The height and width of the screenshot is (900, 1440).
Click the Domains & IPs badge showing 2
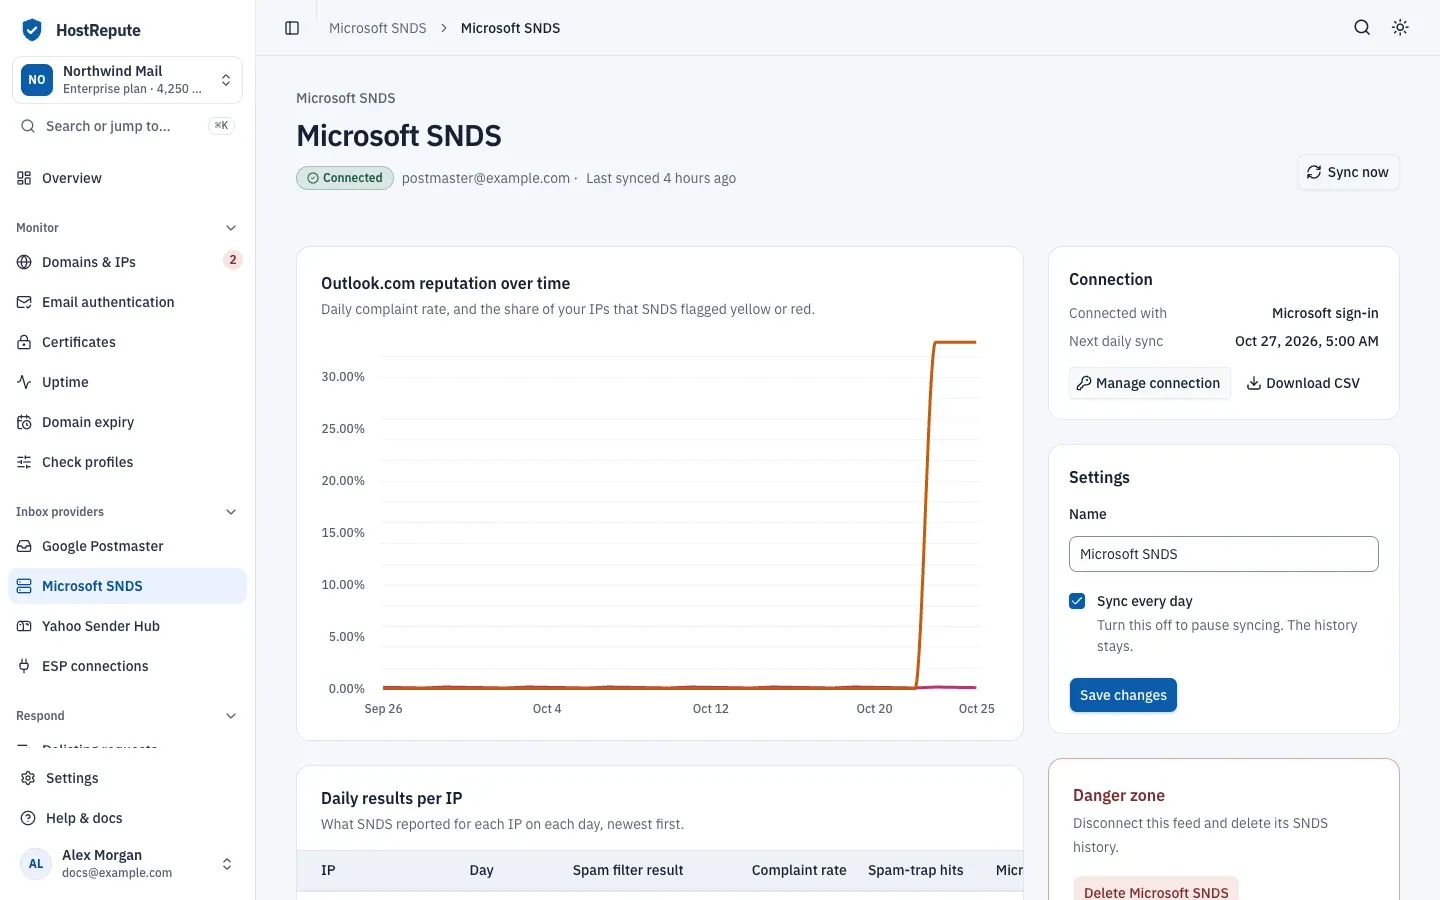tap(233, 260)
